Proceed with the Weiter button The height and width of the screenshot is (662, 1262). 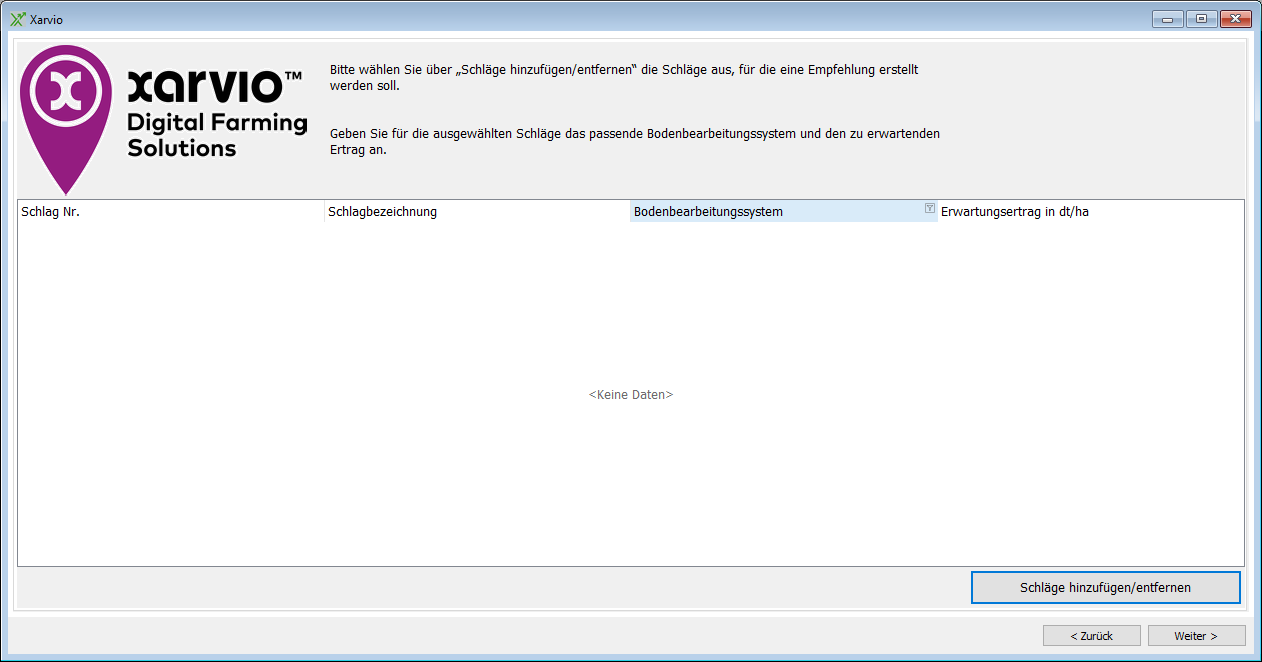[1196, 636]
